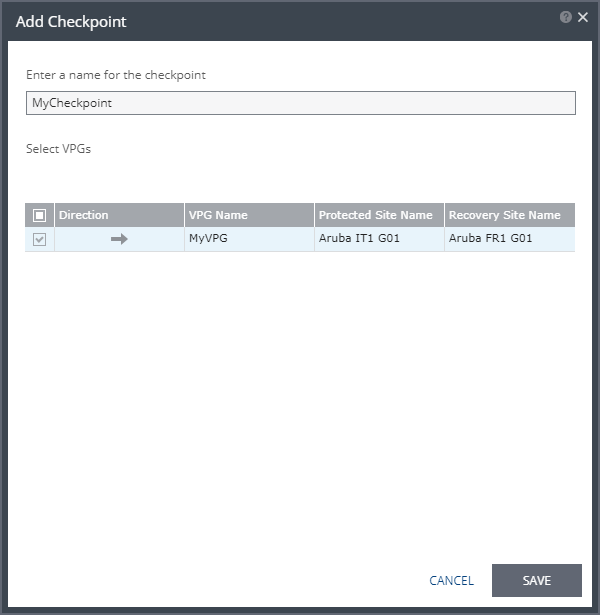Click the direction arrow icon for MyVPG
Screen dimensions: 600x615
[119, 239]
